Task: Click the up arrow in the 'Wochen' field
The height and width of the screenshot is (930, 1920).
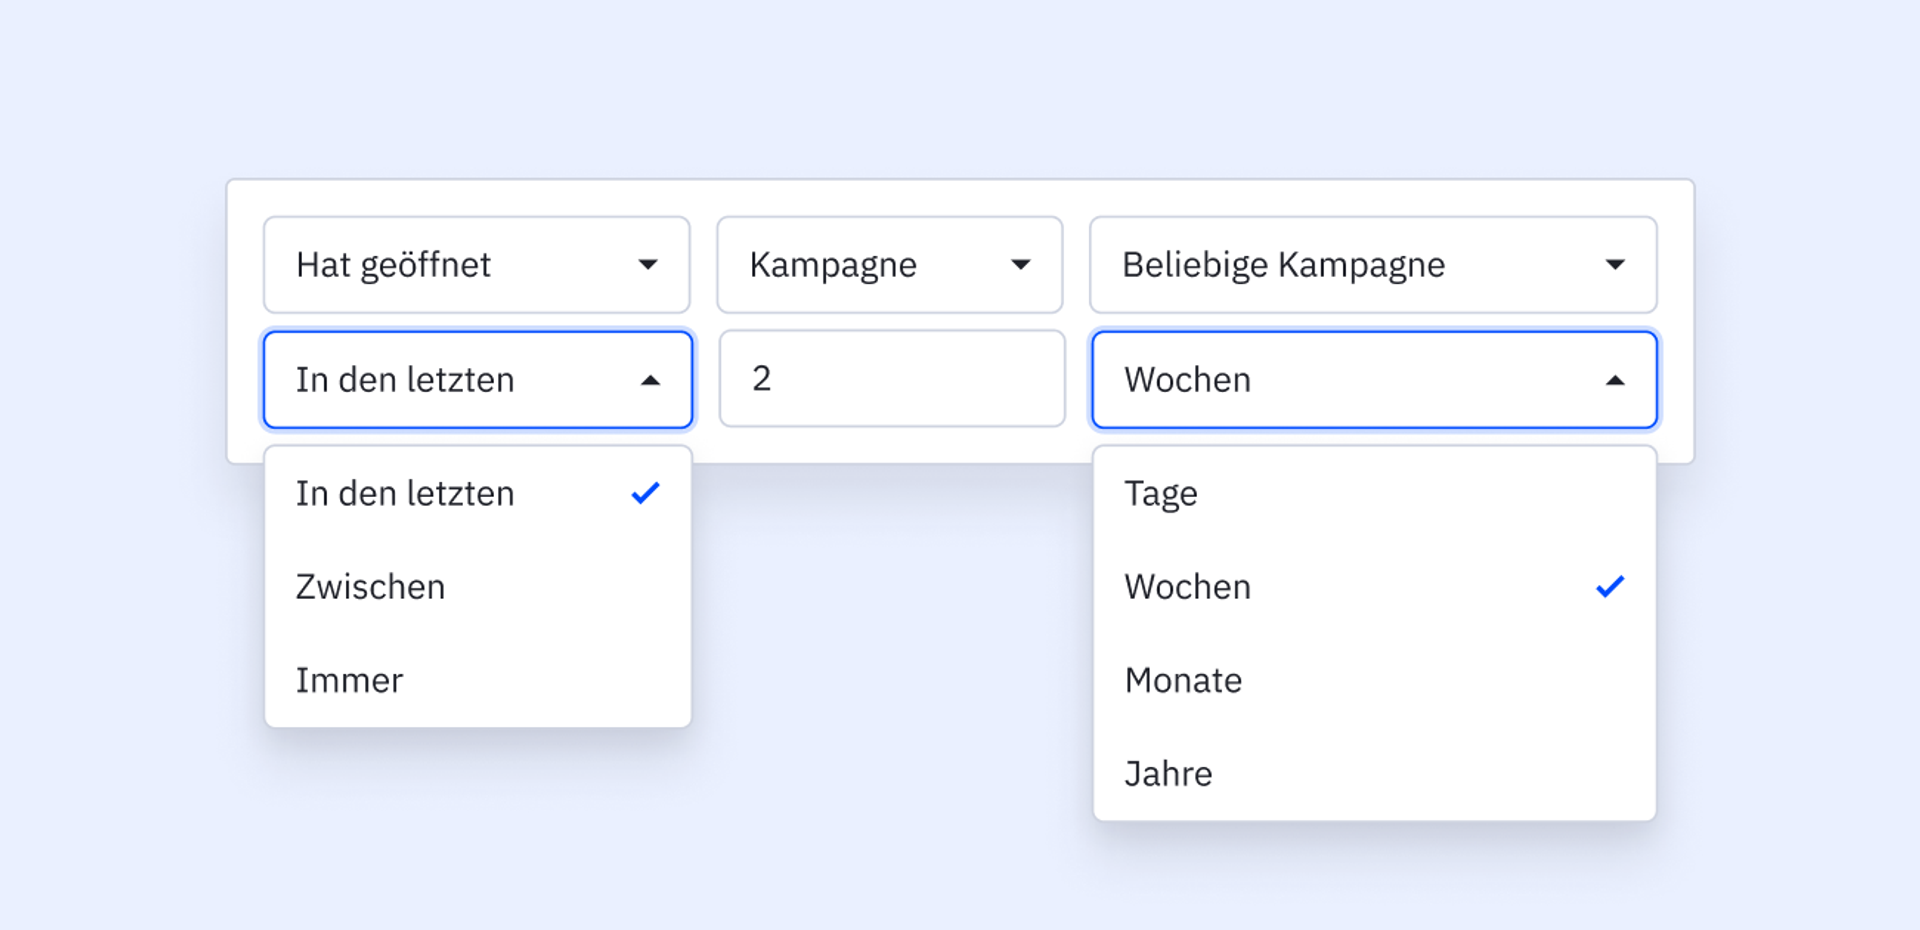Action: (x=1614, y=380)
